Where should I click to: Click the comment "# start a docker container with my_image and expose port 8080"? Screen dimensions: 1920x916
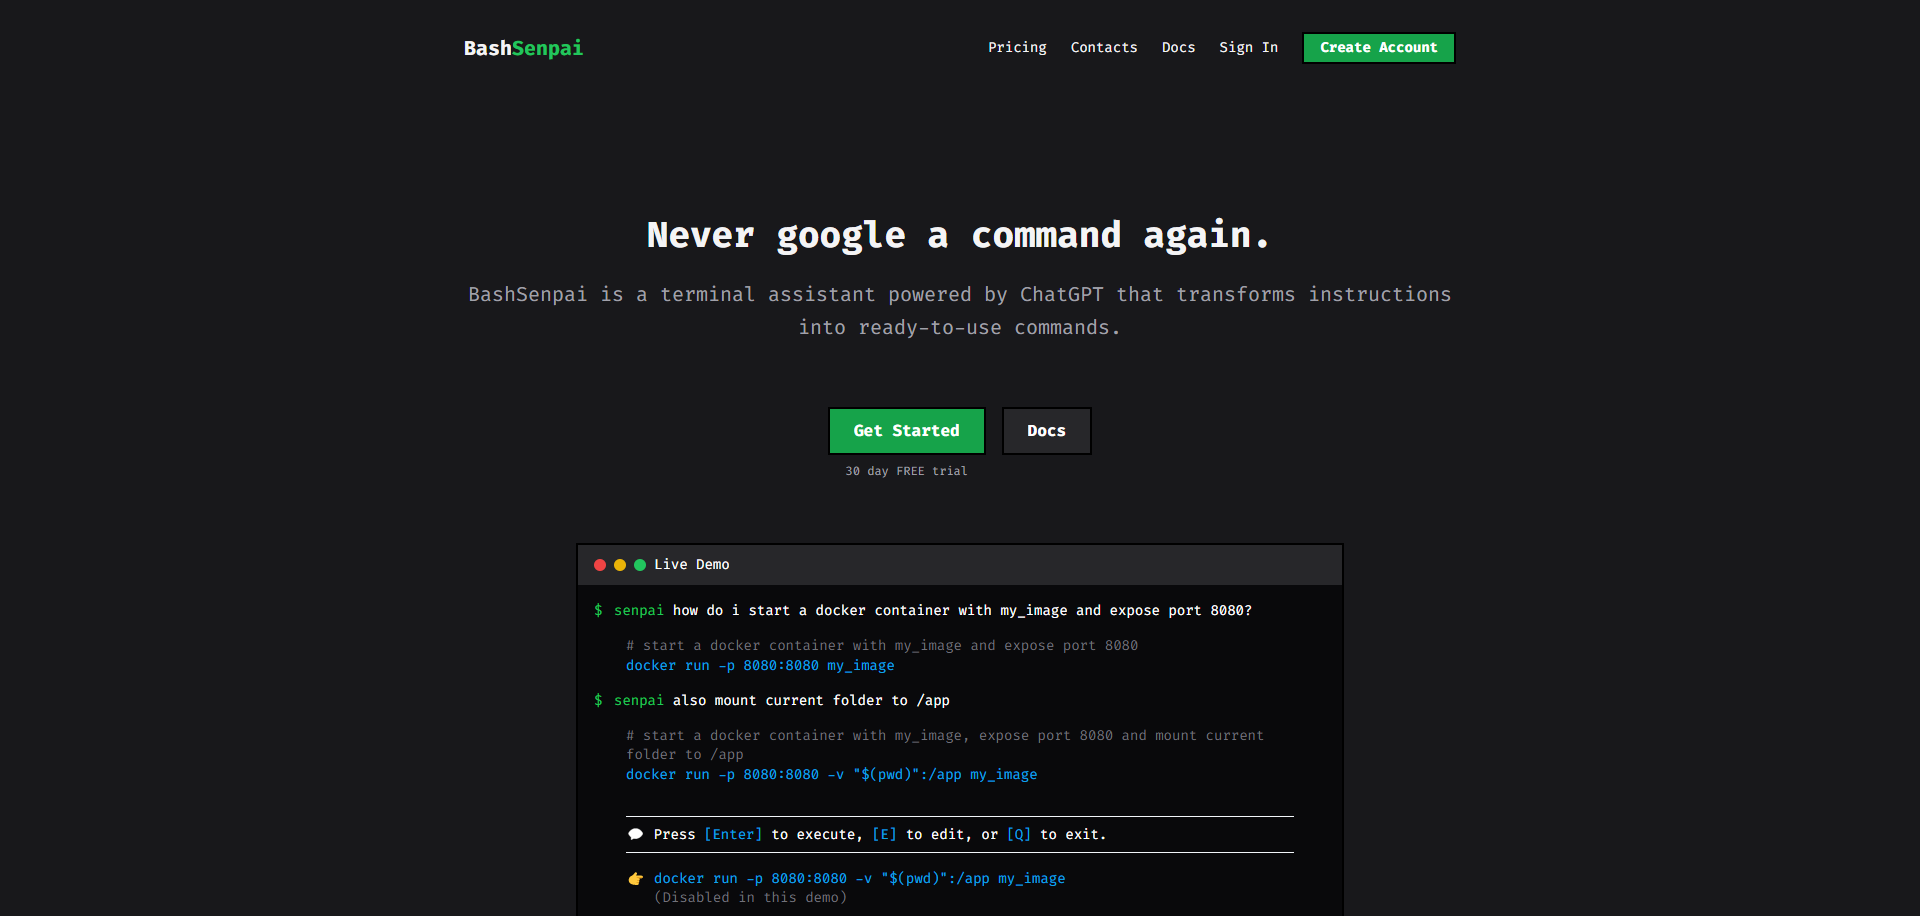[882, 645]
